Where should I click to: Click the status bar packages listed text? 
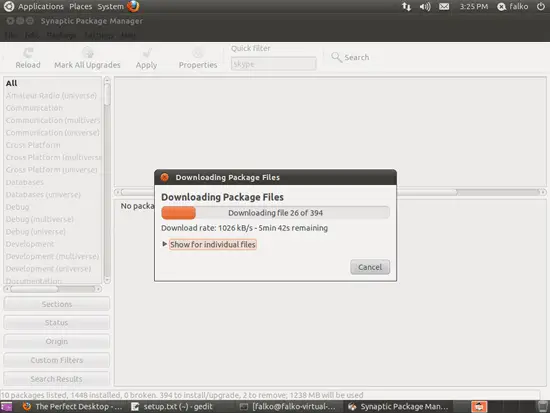(182, 395)
